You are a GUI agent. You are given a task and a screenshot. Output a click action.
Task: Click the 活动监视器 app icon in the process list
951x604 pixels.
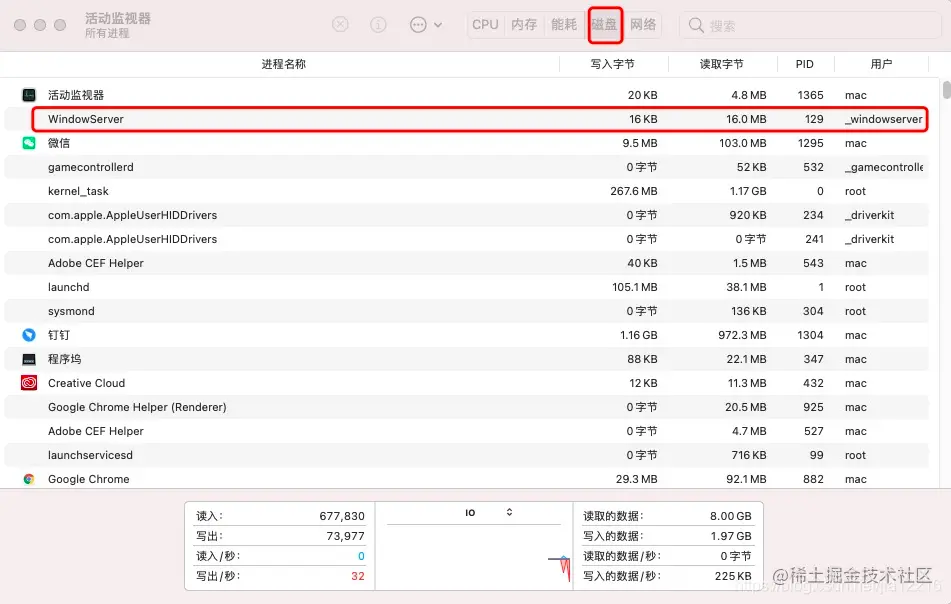[29, 95]
